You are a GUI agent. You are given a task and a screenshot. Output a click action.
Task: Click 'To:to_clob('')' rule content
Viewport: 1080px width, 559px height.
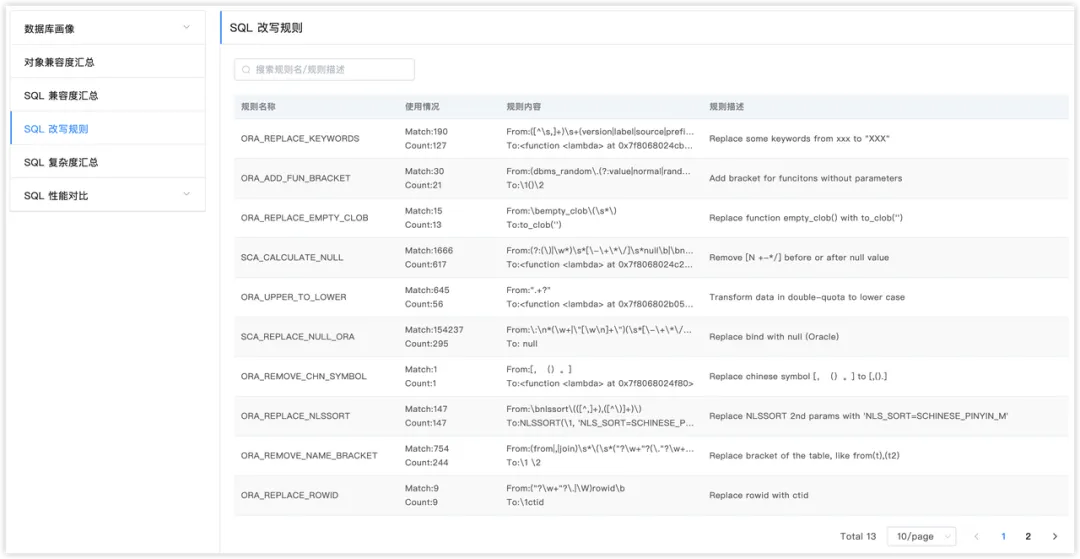tap(534, 225)
